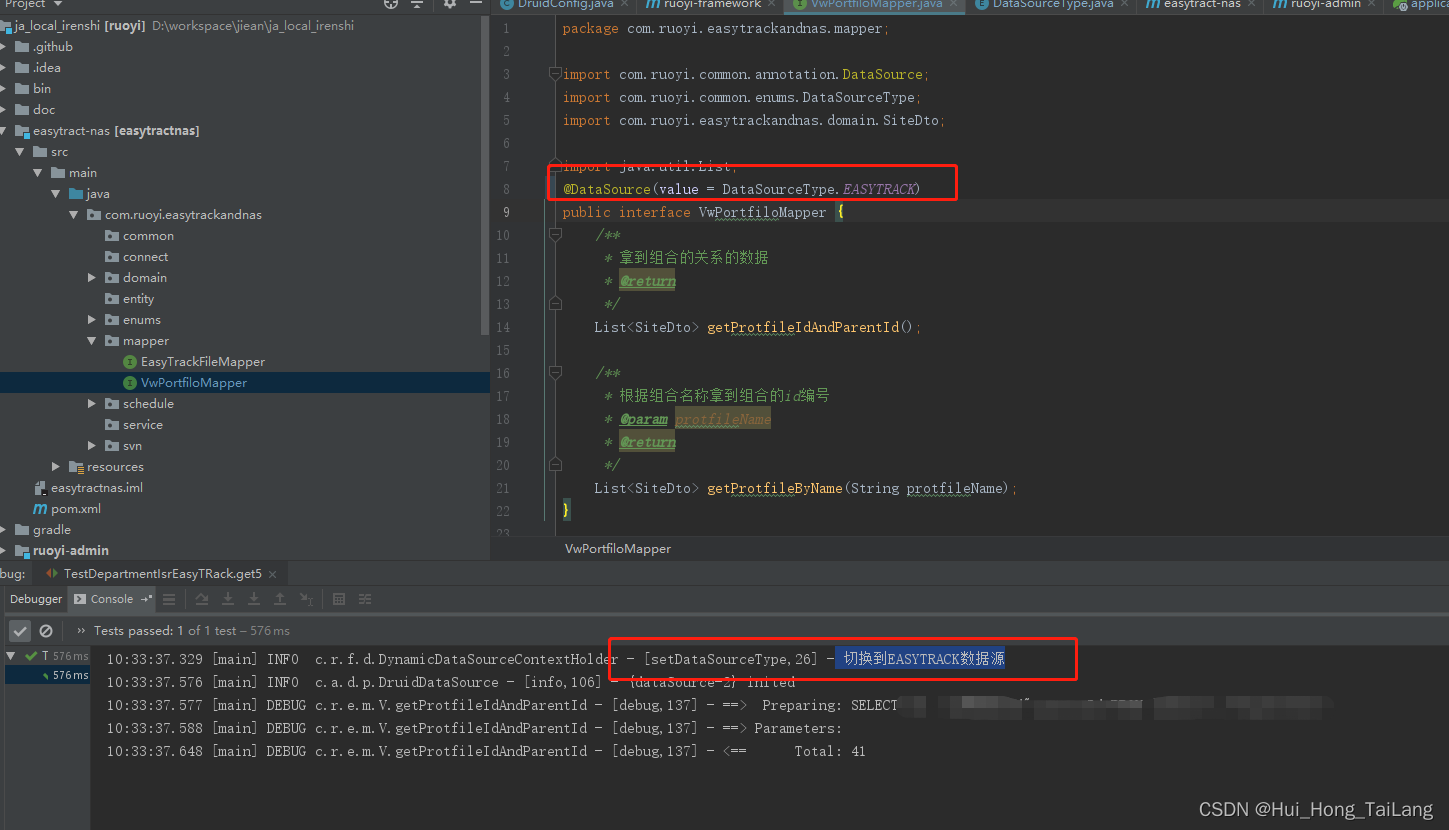The width and height of the screenshot is (1449, 830).
Task: Click the Collapse All icon in Project panel
Action: tap(417, 4)
